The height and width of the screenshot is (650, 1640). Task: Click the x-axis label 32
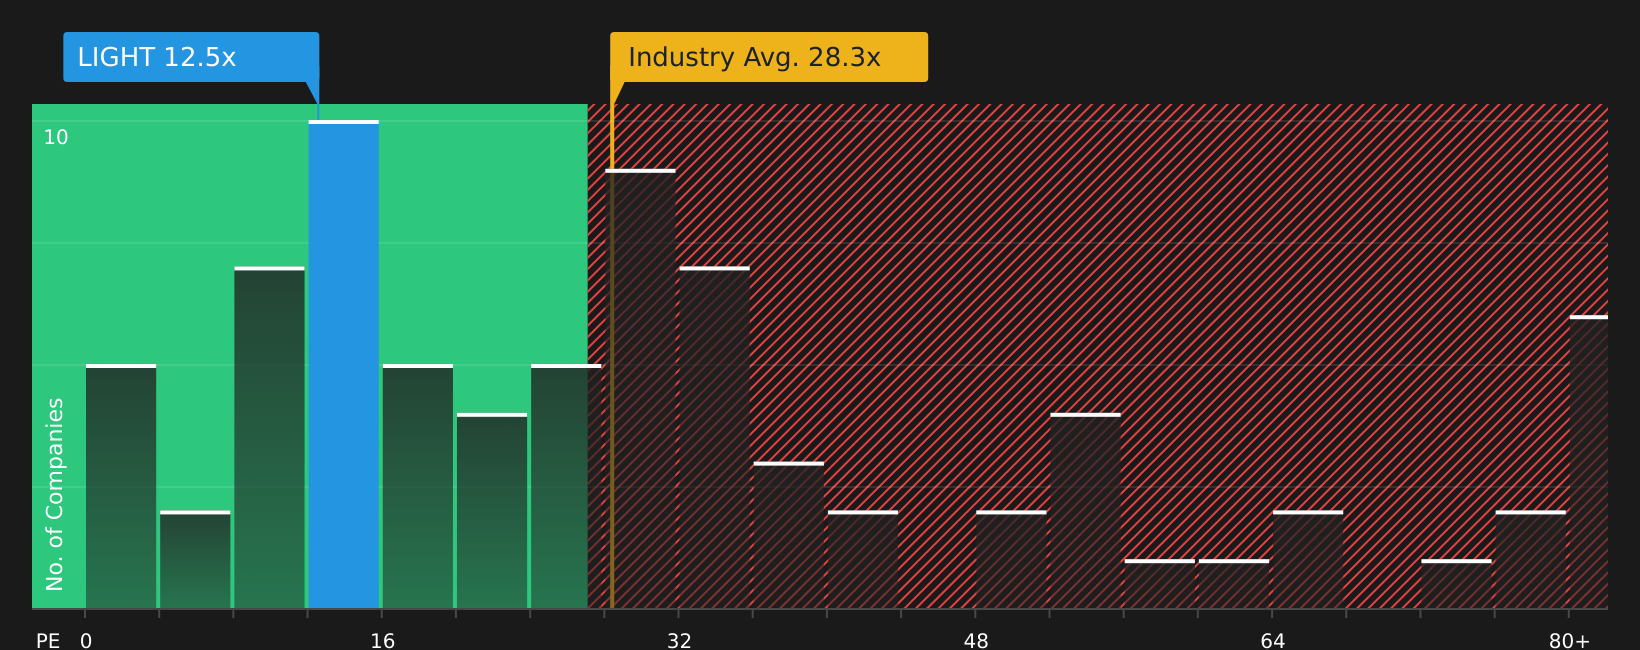point(679,641)
